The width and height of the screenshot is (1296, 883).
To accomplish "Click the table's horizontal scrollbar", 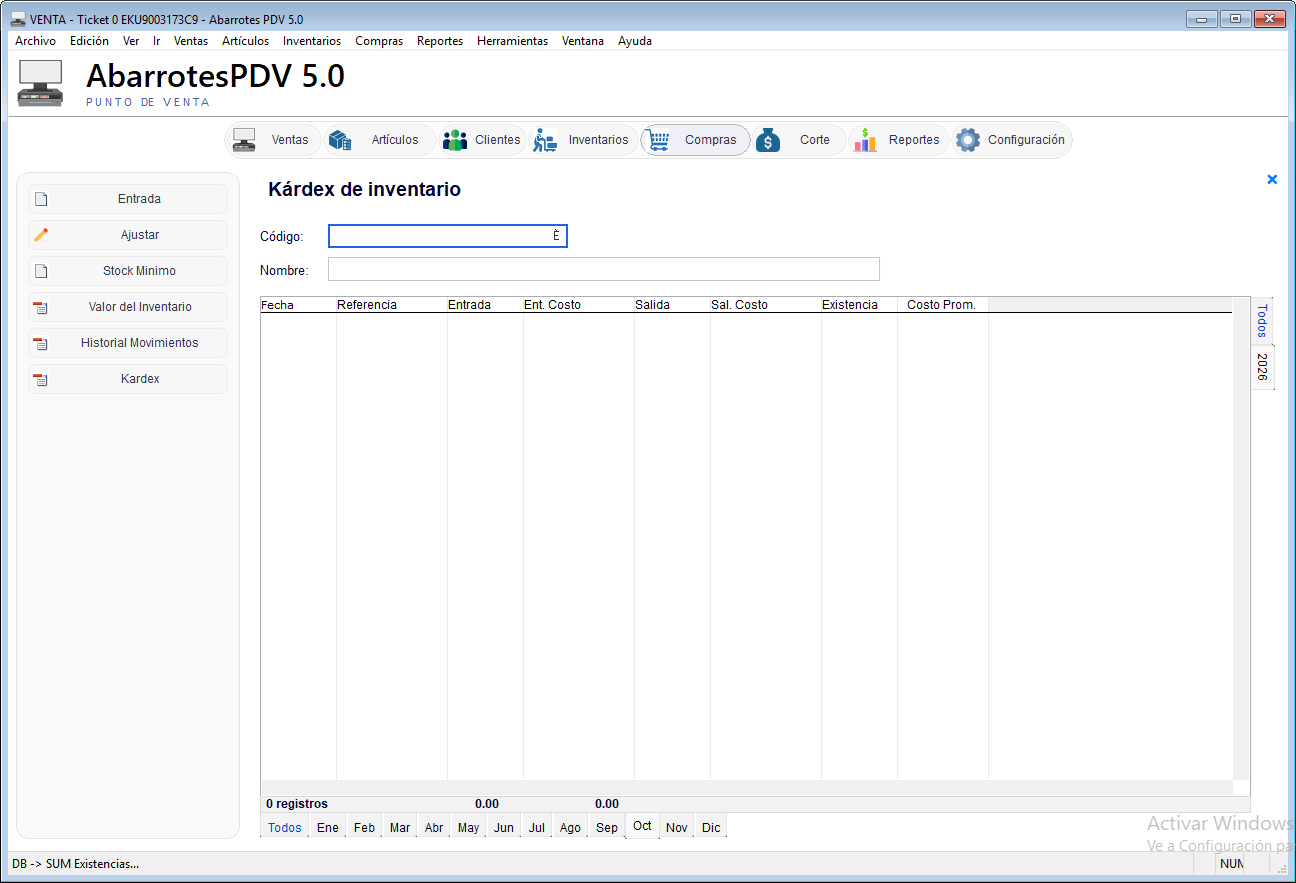I will [x=747, y=788].
